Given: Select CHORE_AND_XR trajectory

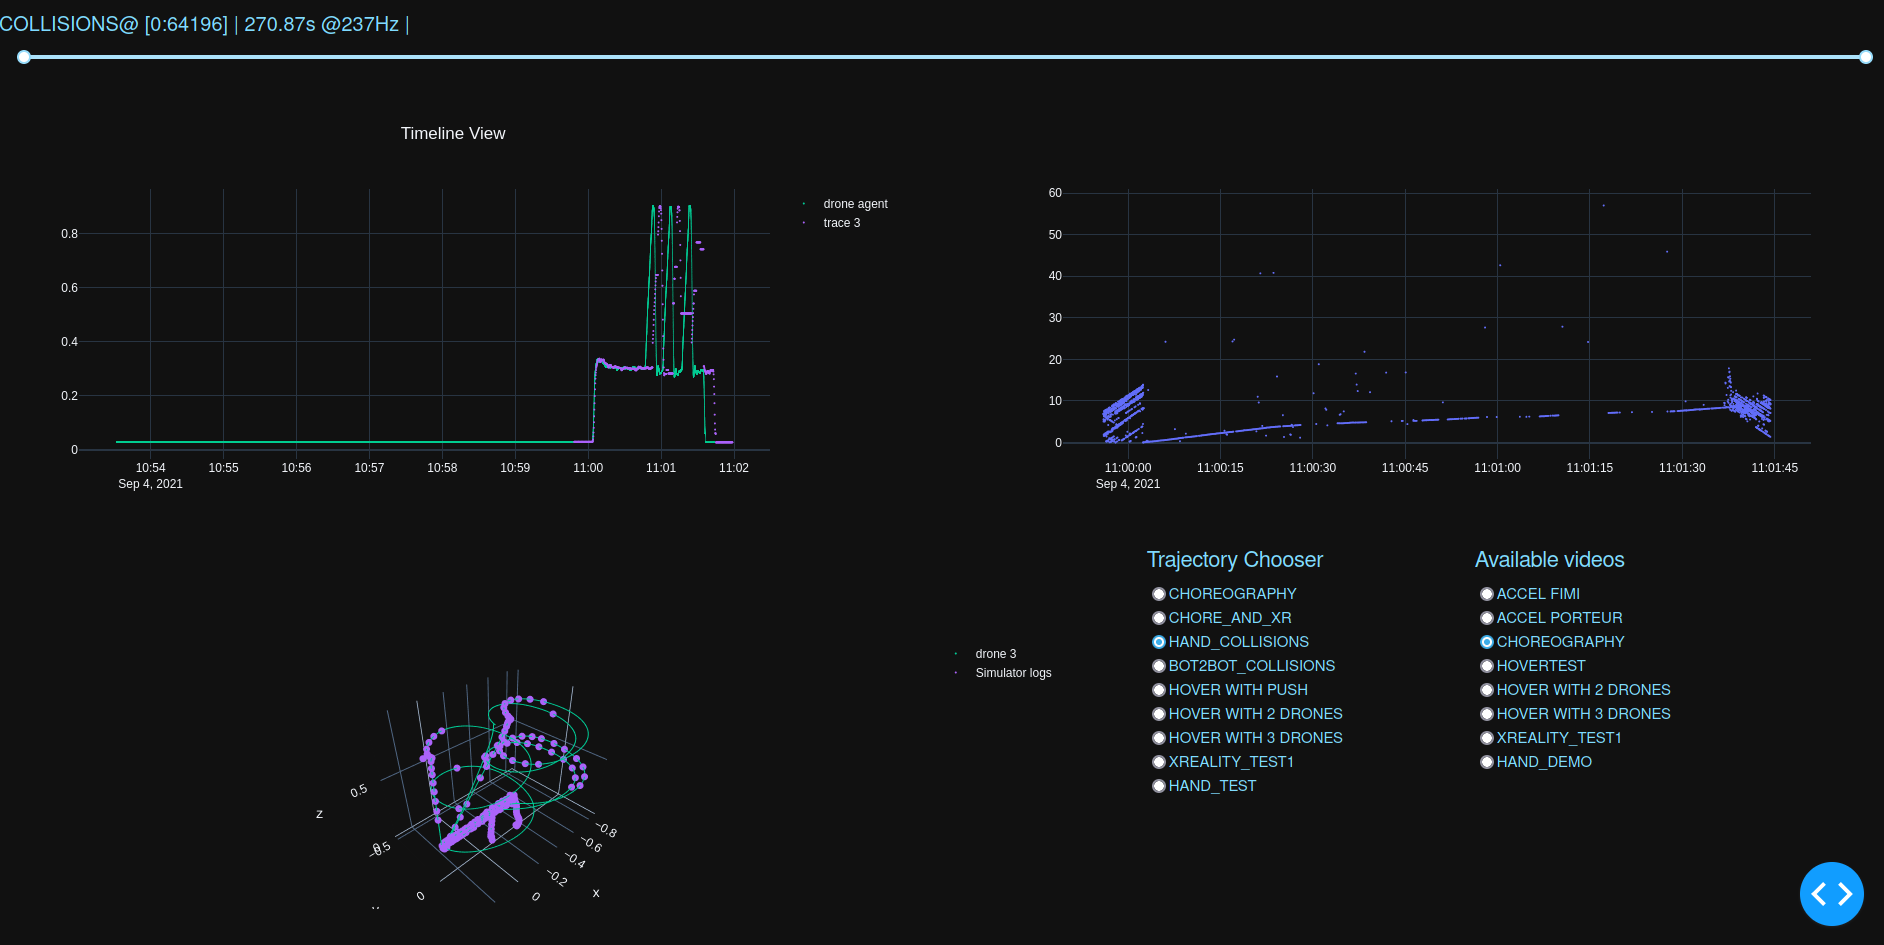Looking at the screenshot, I should (1159, 617).
